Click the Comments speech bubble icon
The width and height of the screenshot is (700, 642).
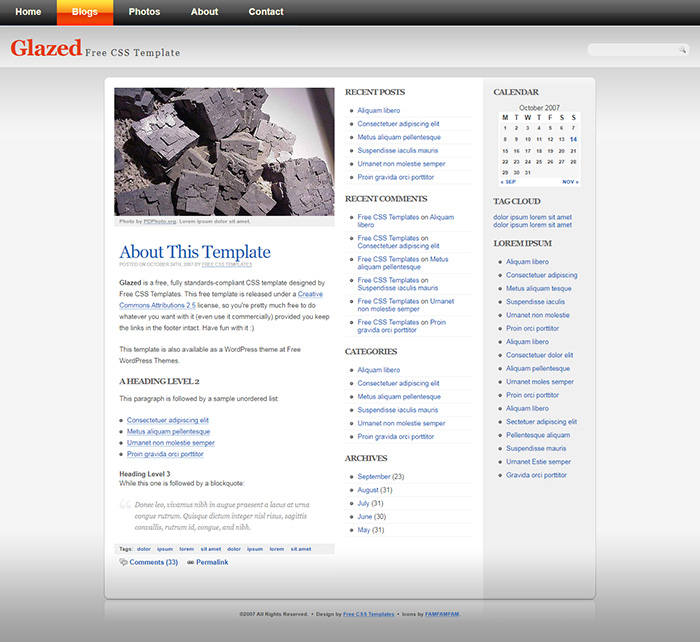[123, 562]
